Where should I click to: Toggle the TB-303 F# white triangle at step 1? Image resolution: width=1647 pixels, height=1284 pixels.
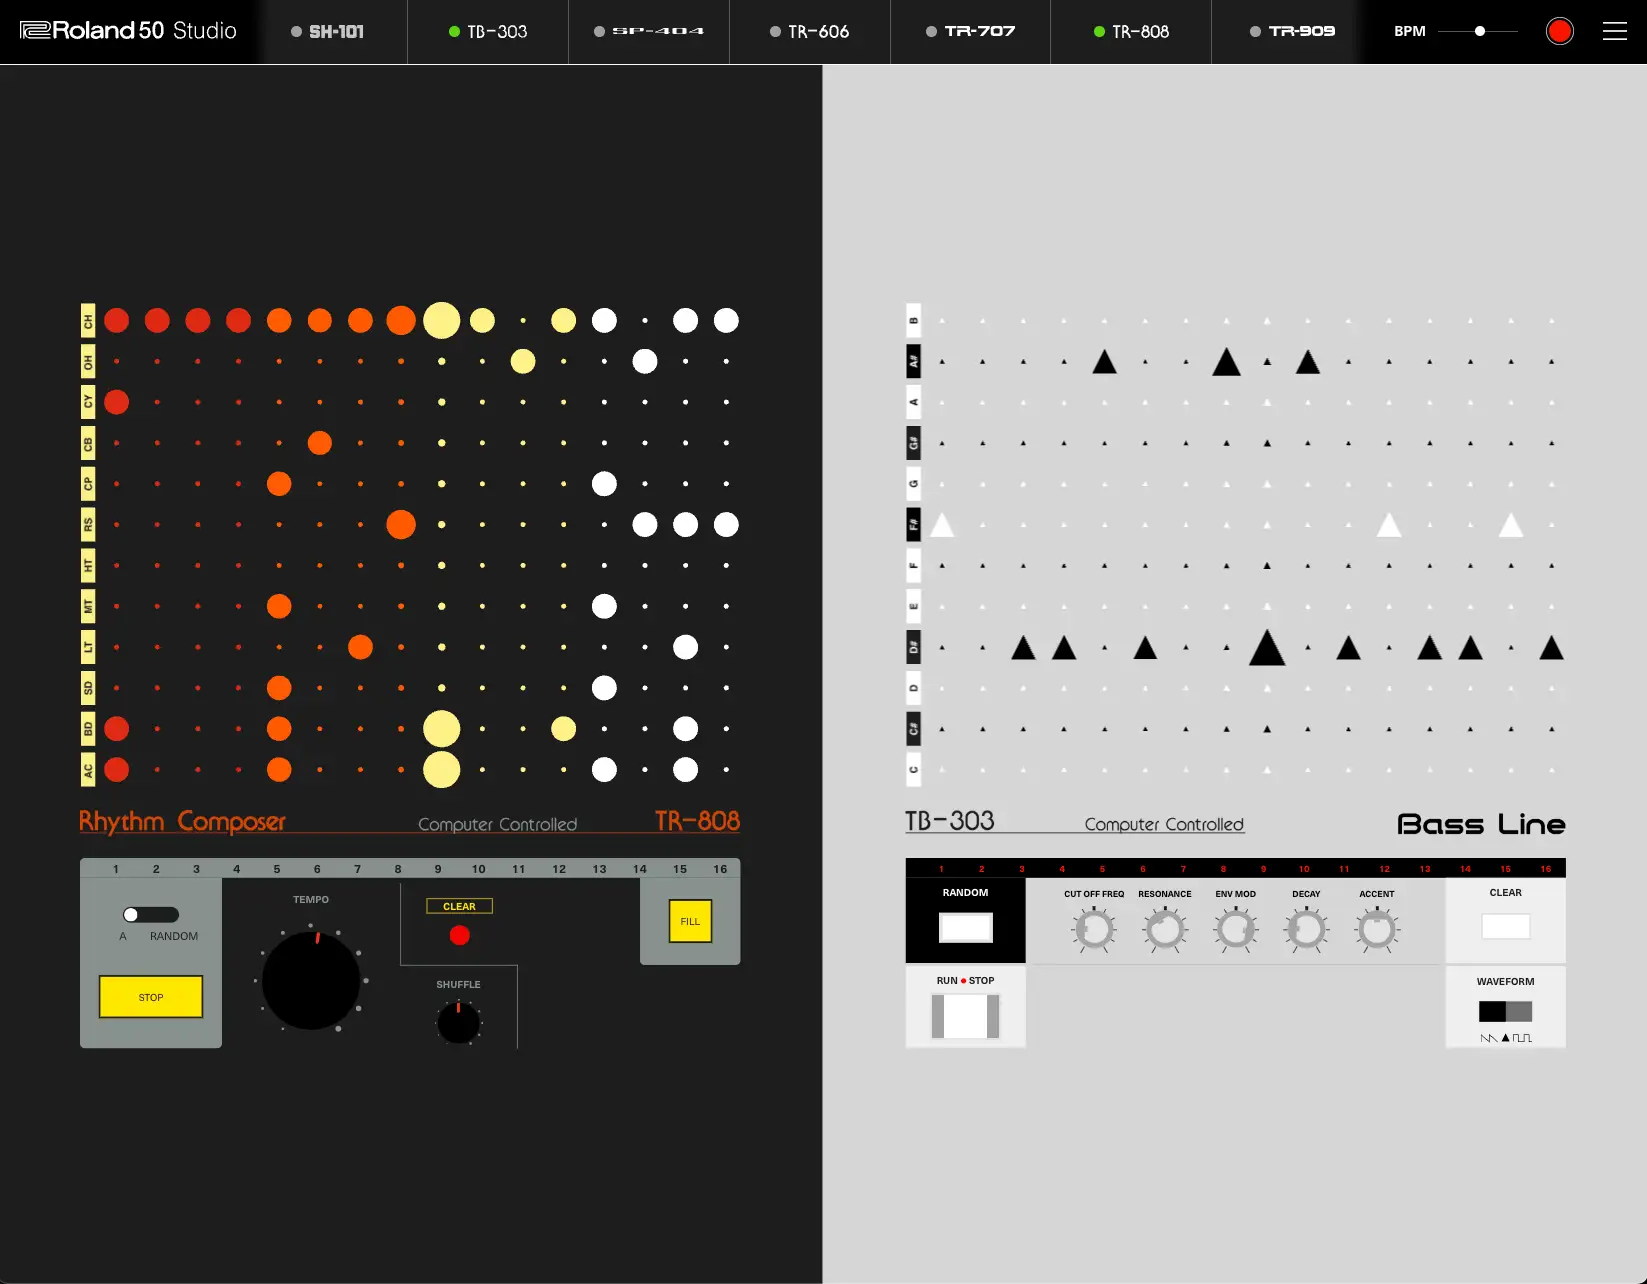942,525
